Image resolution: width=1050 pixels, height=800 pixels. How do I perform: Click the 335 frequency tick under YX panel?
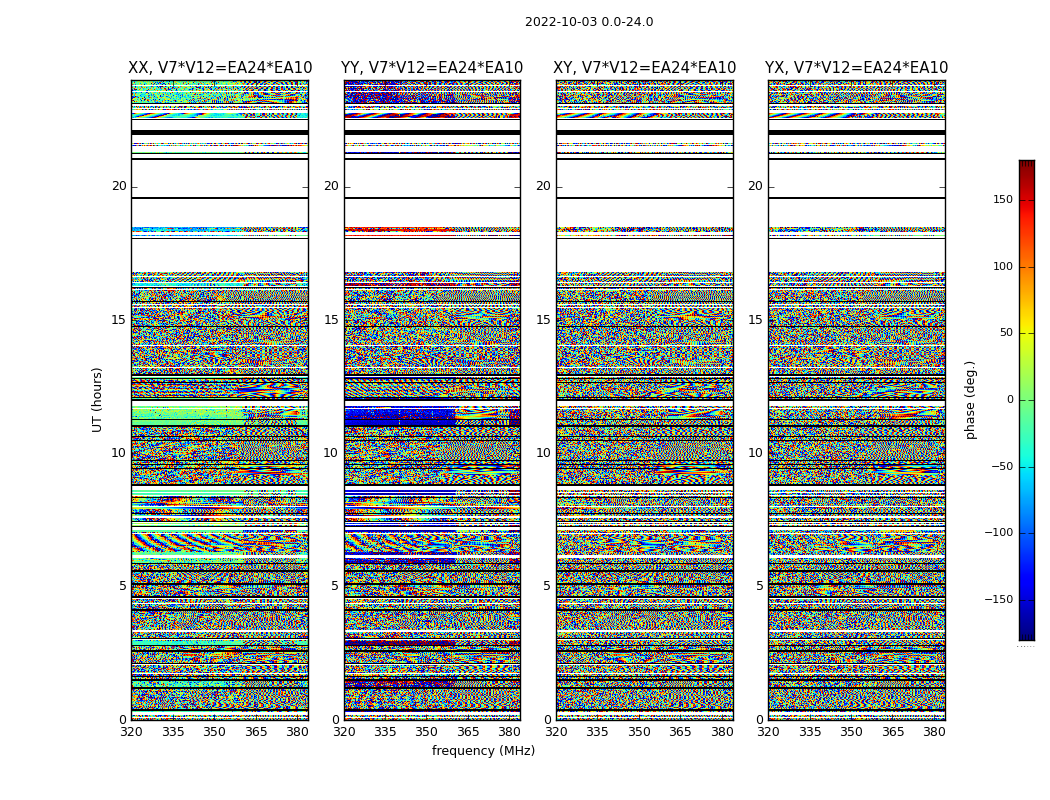pos(810,732)
